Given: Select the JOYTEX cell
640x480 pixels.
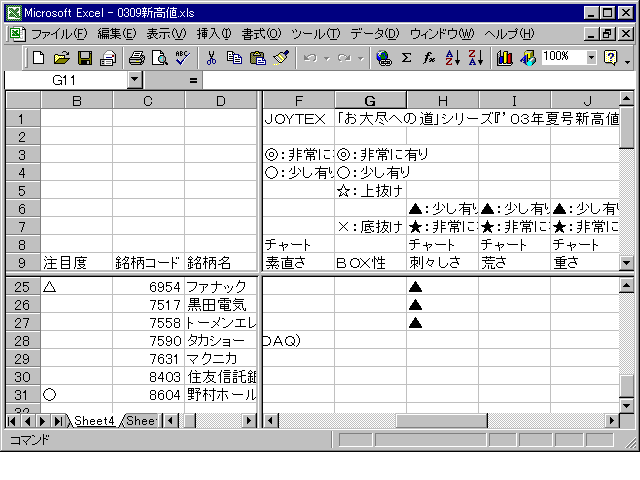Looking at the screenshot, I should [x=299, y=119].
